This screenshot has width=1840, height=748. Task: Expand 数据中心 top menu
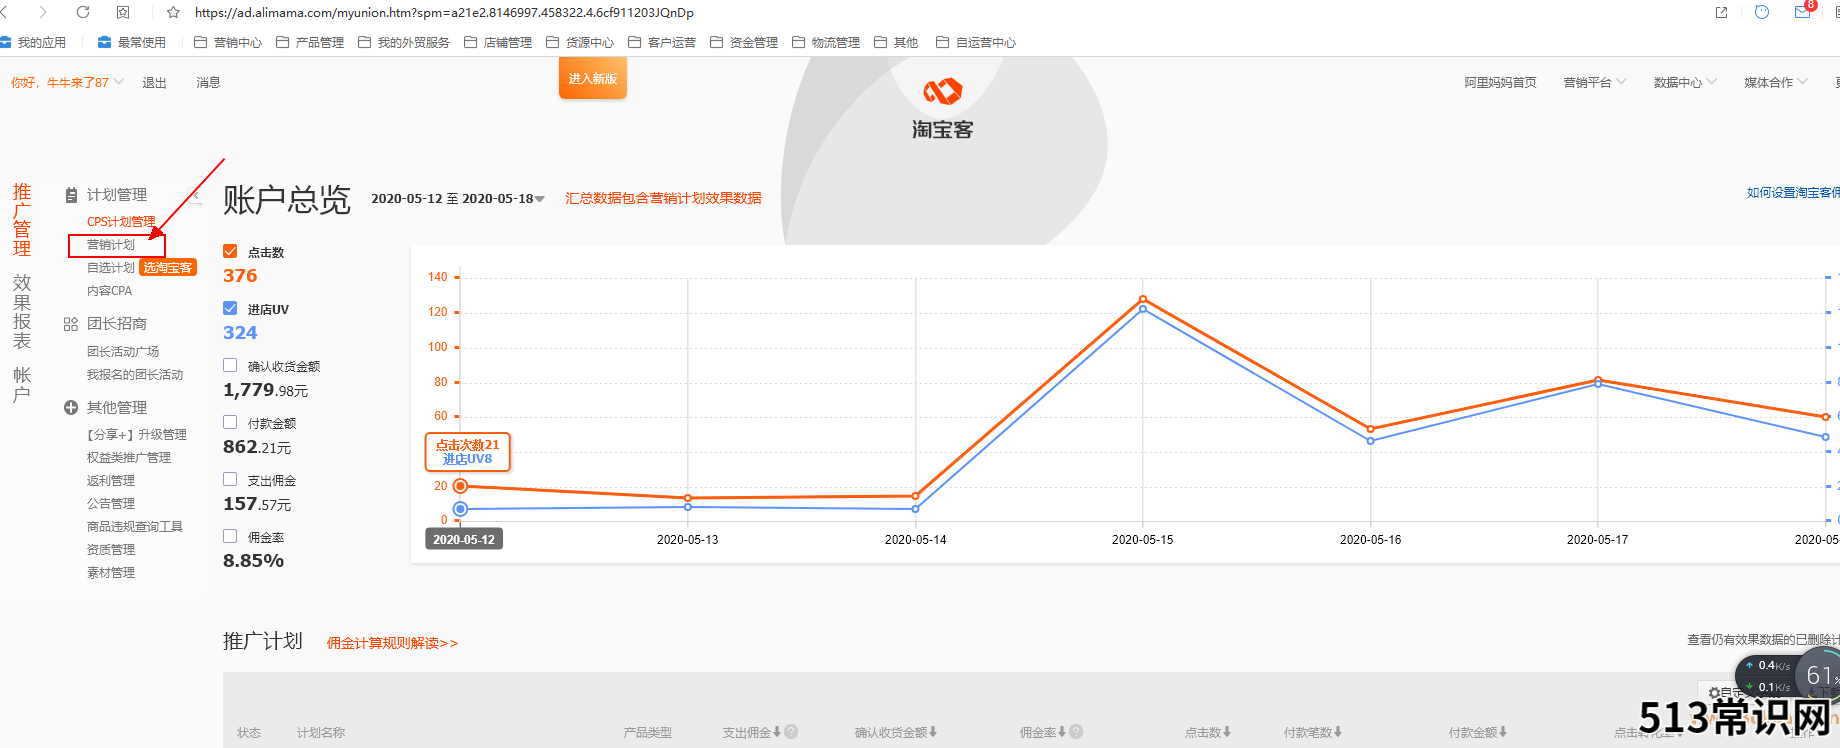pyautogui.click(x=1685, y=82)
